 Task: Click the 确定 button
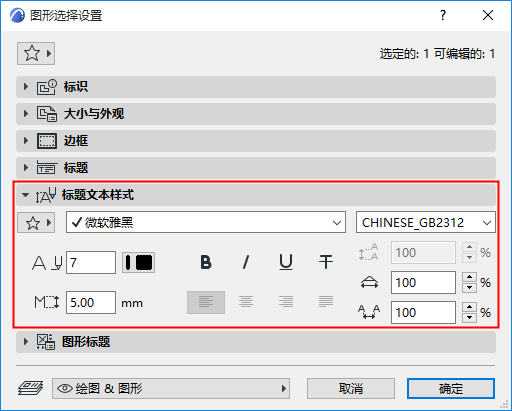pyautogui.click(x=451, y=389)
